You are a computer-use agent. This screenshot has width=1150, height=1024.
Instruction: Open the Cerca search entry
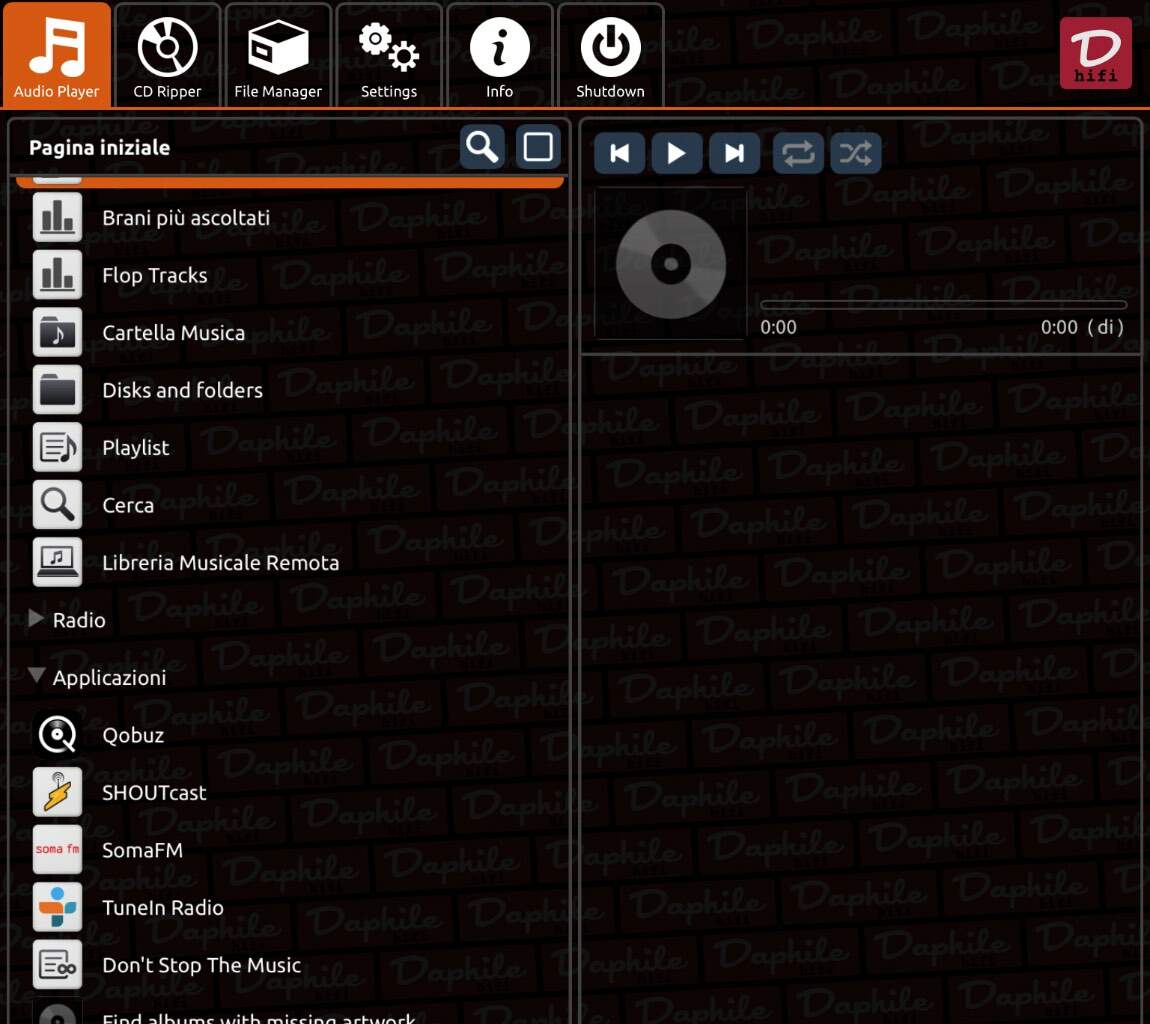click(128, 505)
